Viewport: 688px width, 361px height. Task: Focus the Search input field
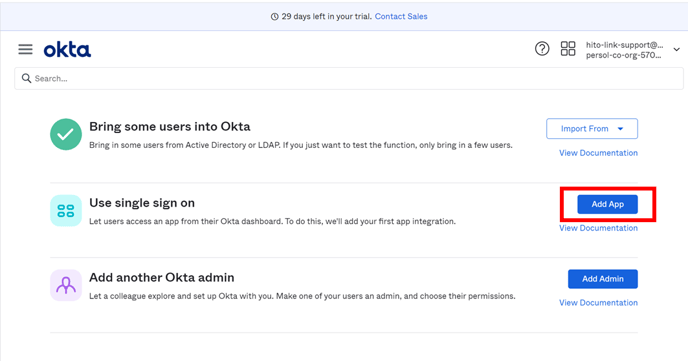click(349, 79)
